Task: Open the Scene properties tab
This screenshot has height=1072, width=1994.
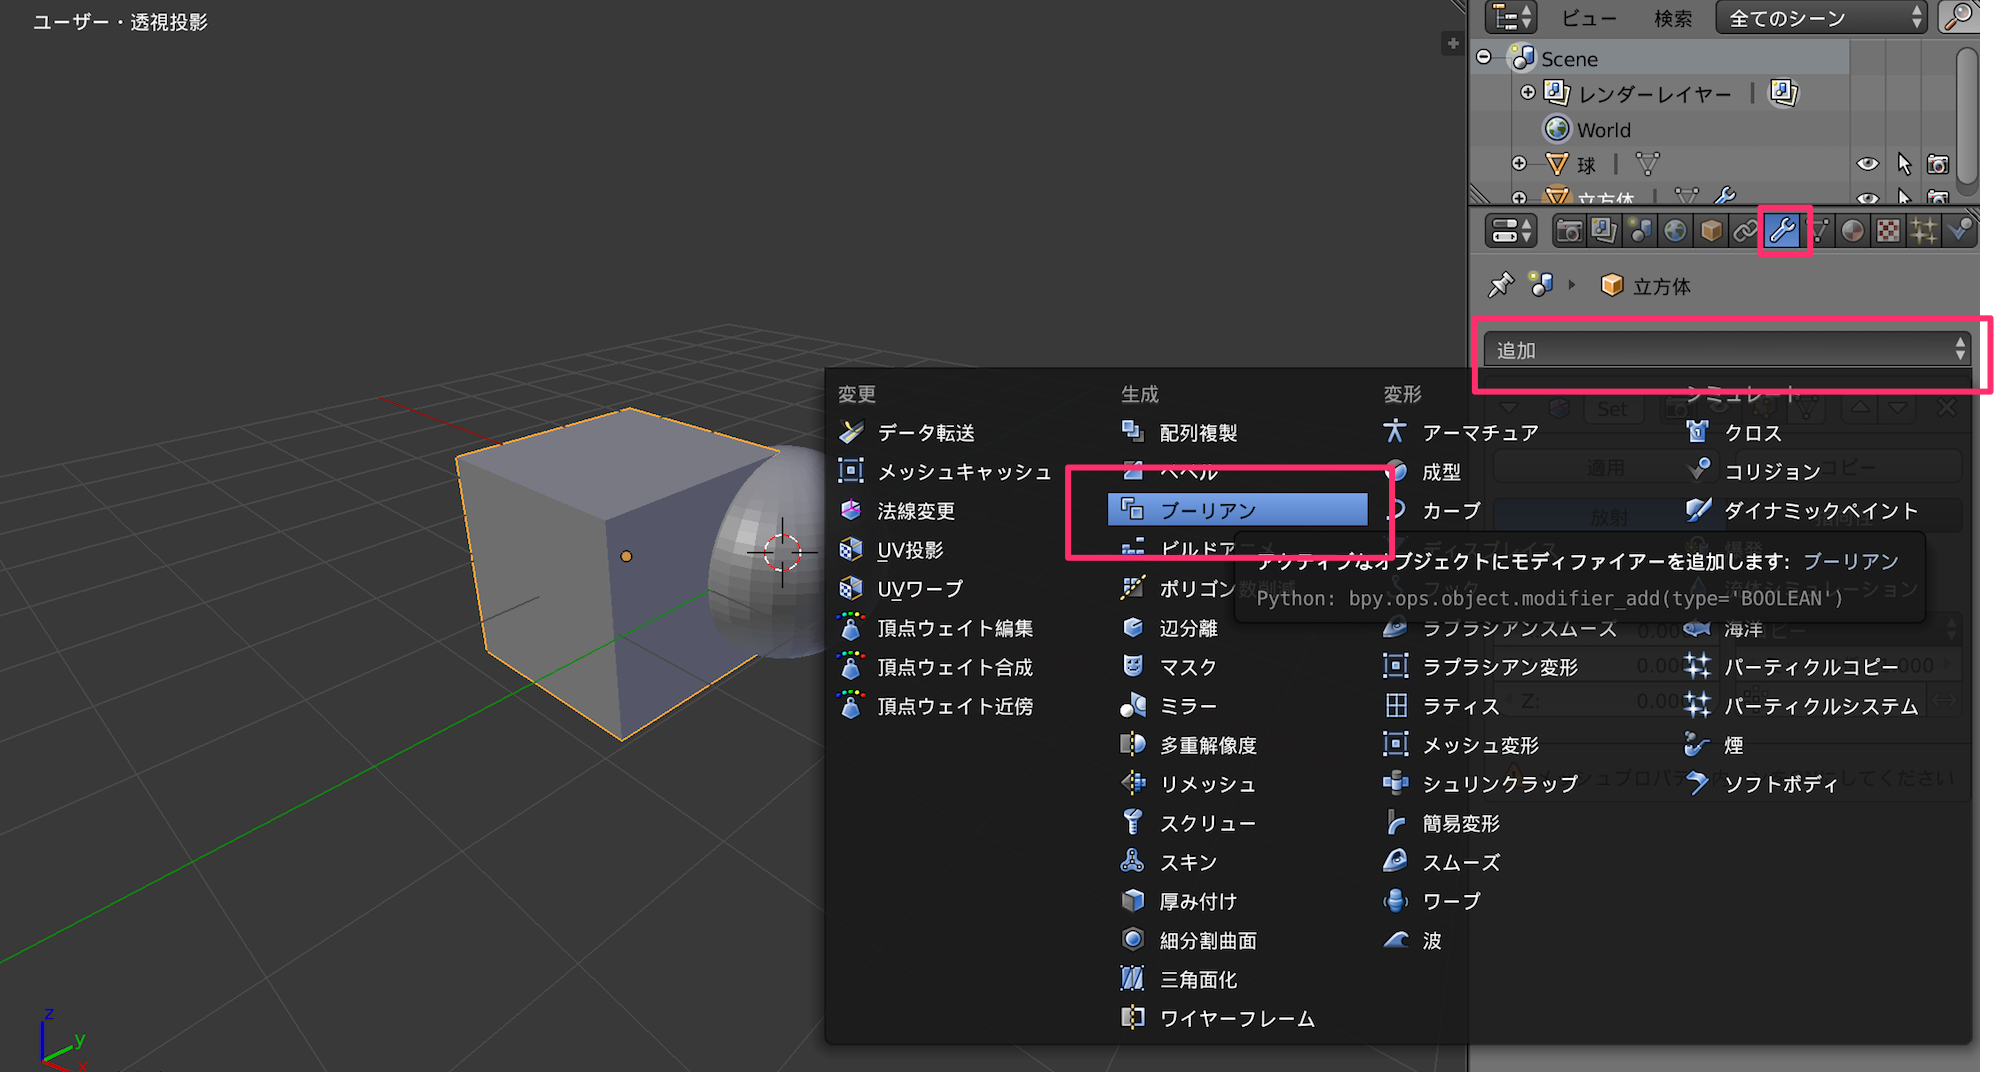Action: tap(1640, 231)
